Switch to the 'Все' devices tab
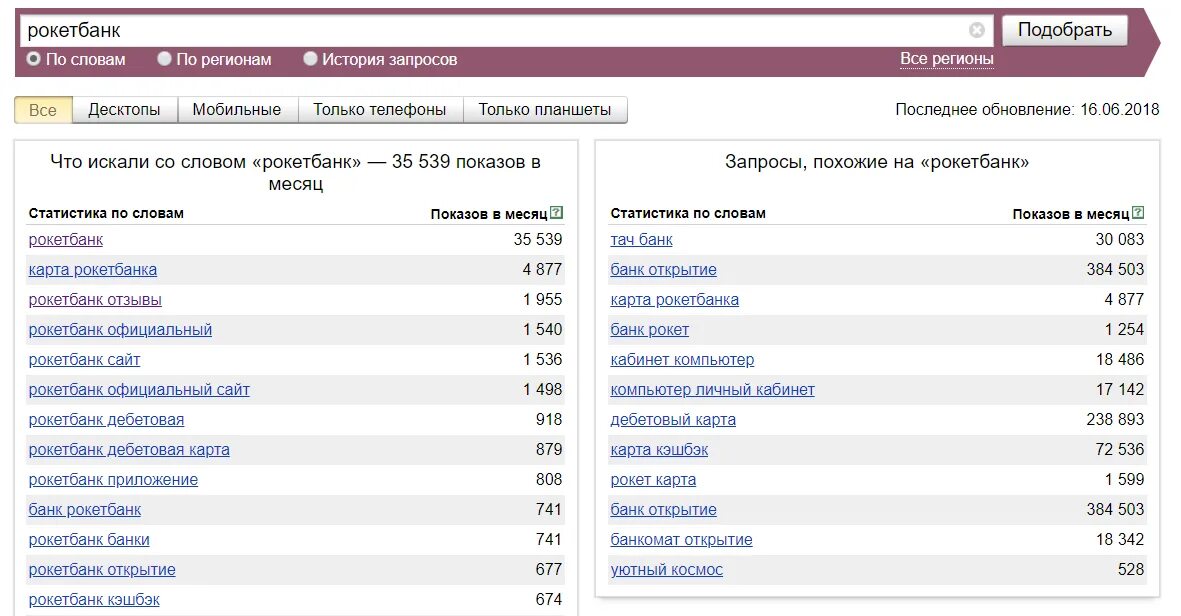This screenshot has height=616, width=1181. 43,110
